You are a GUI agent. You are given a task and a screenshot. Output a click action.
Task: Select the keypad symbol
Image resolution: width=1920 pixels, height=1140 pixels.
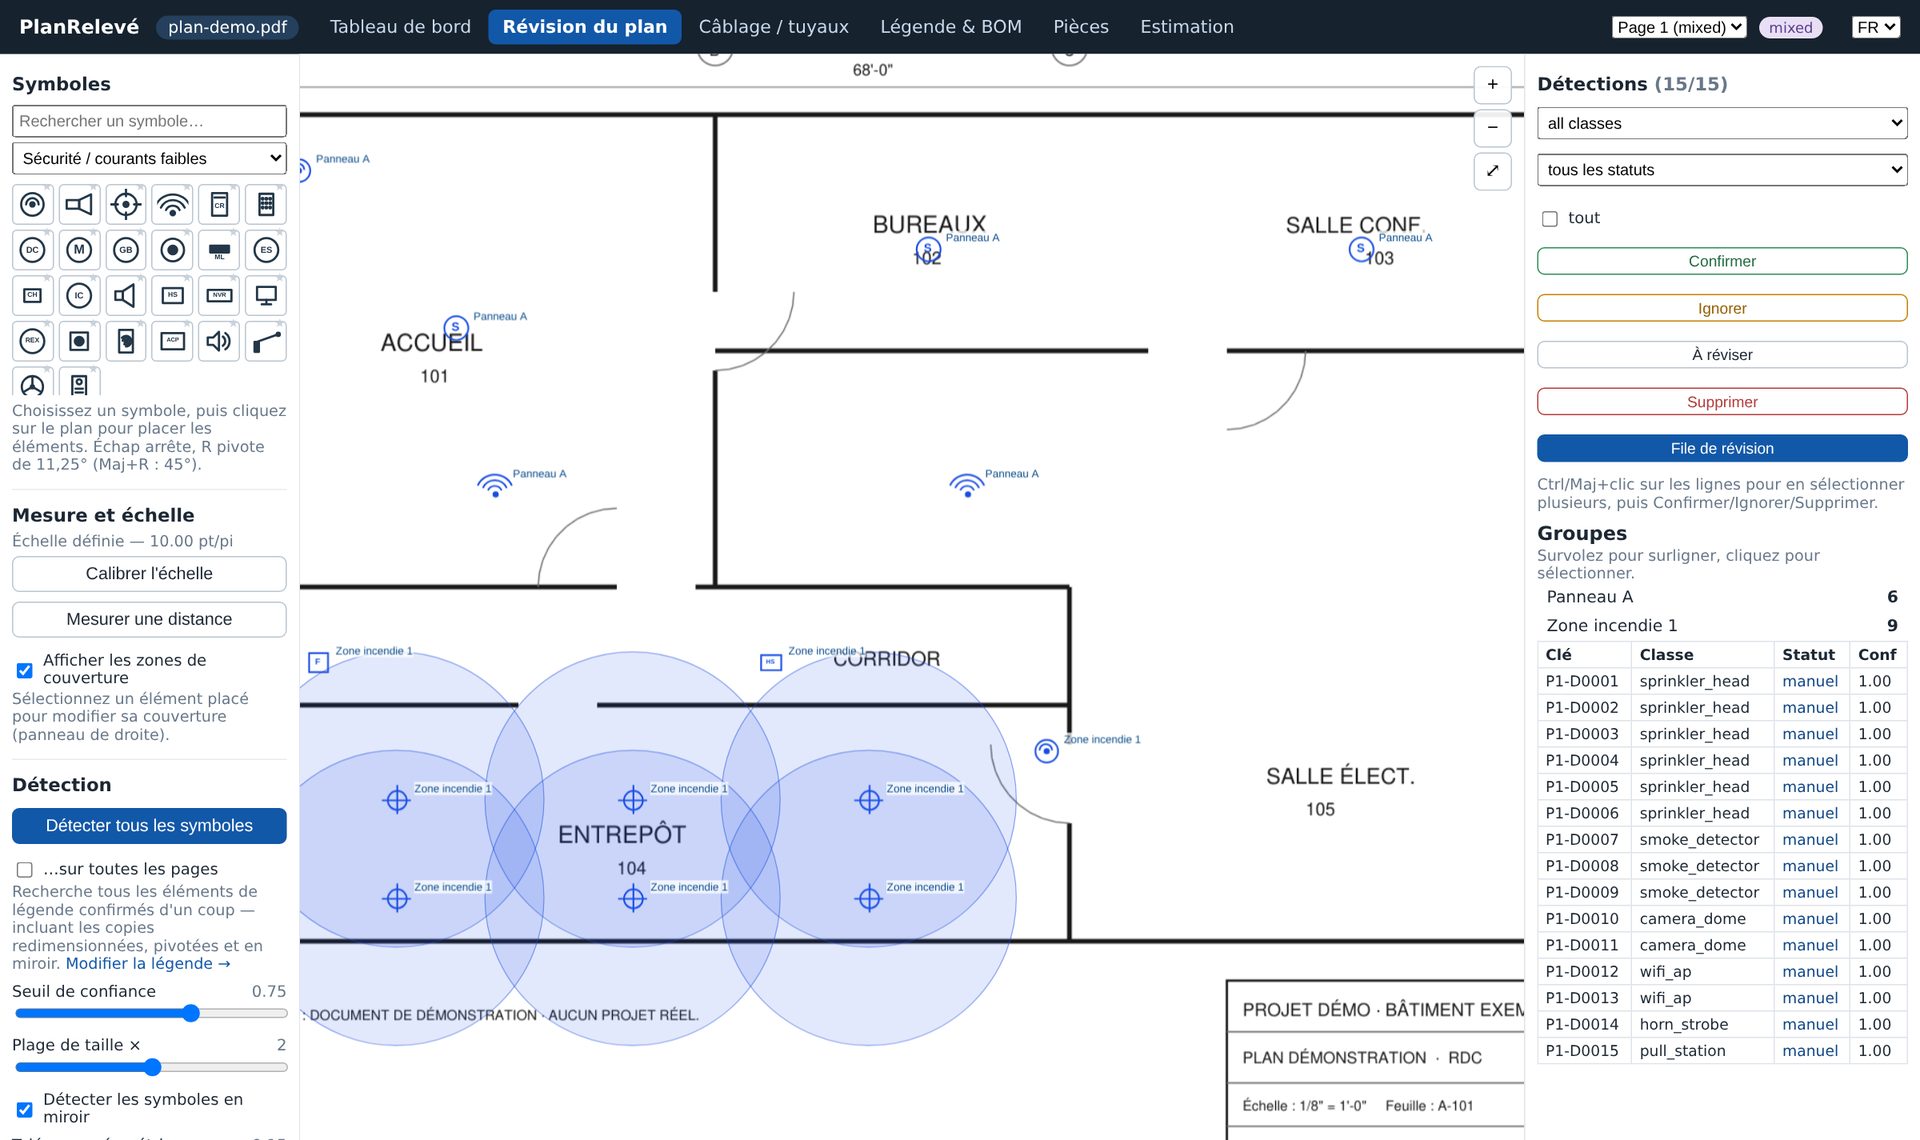pos(266,204)
